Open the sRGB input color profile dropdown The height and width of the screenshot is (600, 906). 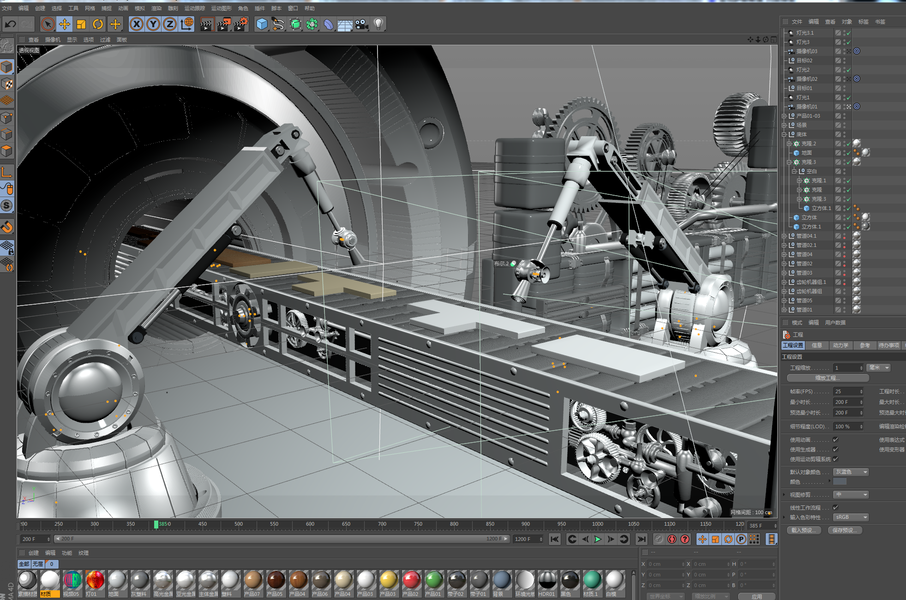pos(850,517)
